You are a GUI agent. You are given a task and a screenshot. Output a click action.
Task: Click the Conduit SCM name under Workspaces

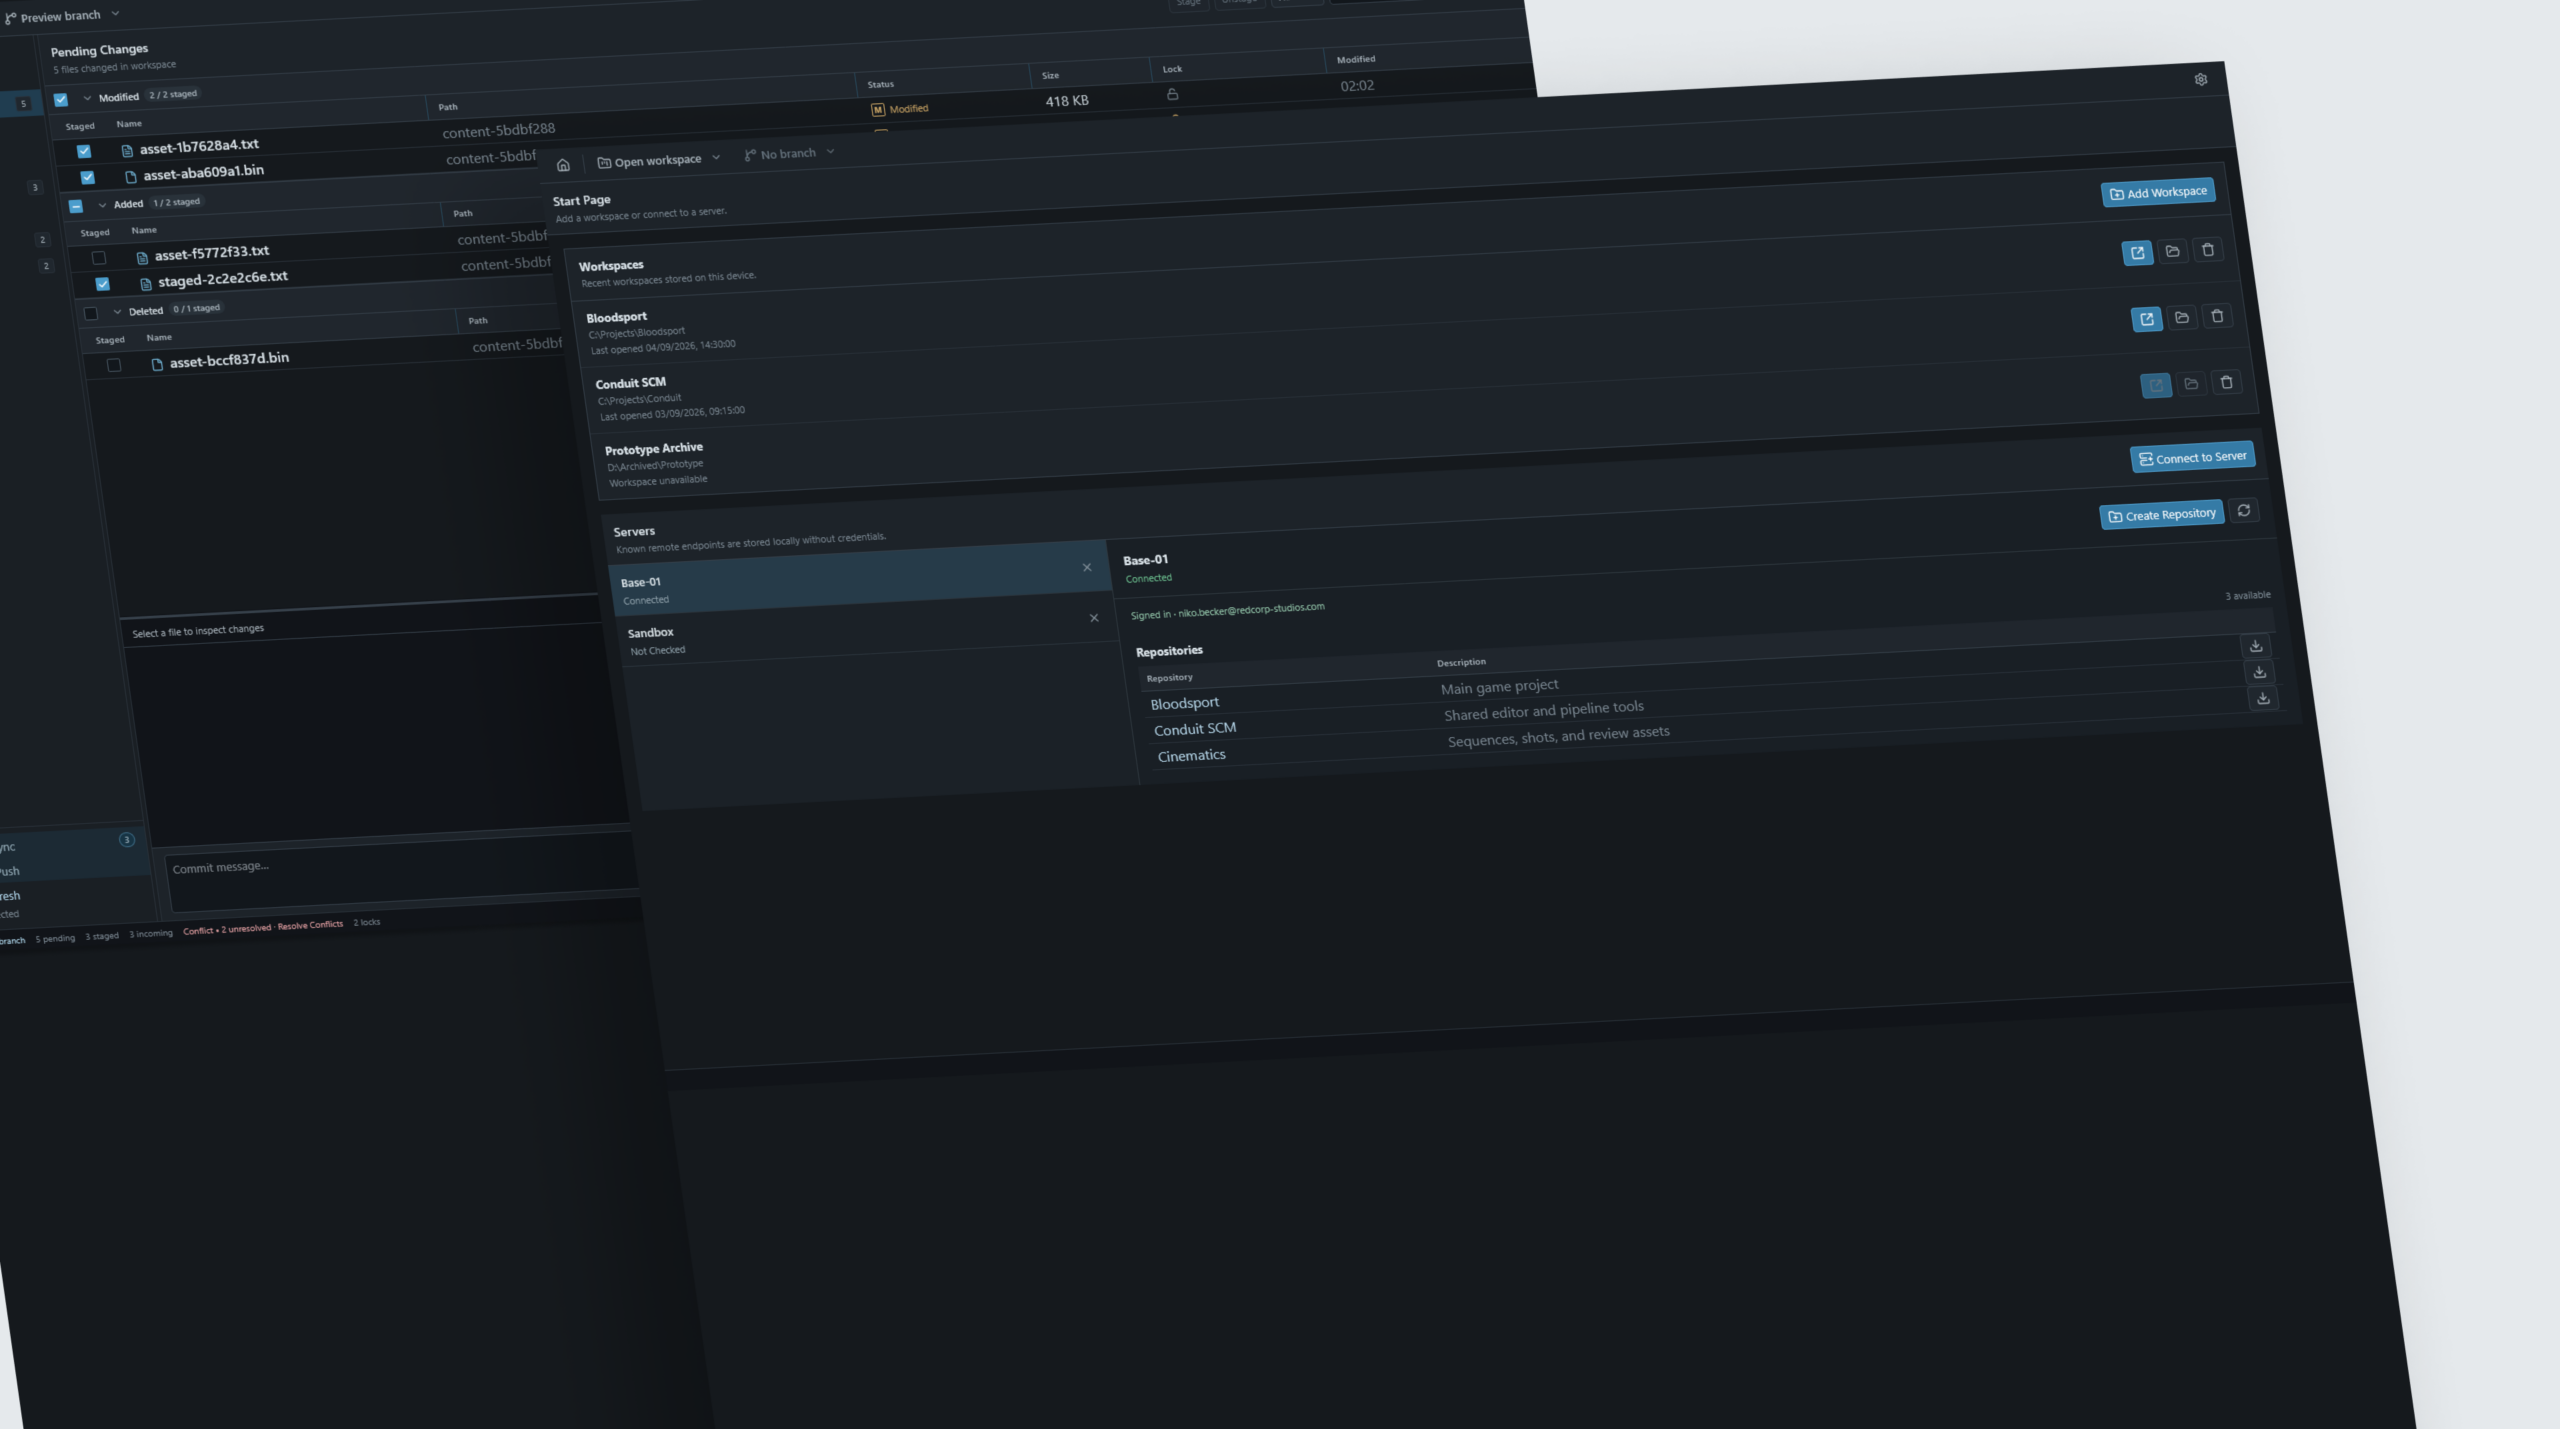click(630, 383)
